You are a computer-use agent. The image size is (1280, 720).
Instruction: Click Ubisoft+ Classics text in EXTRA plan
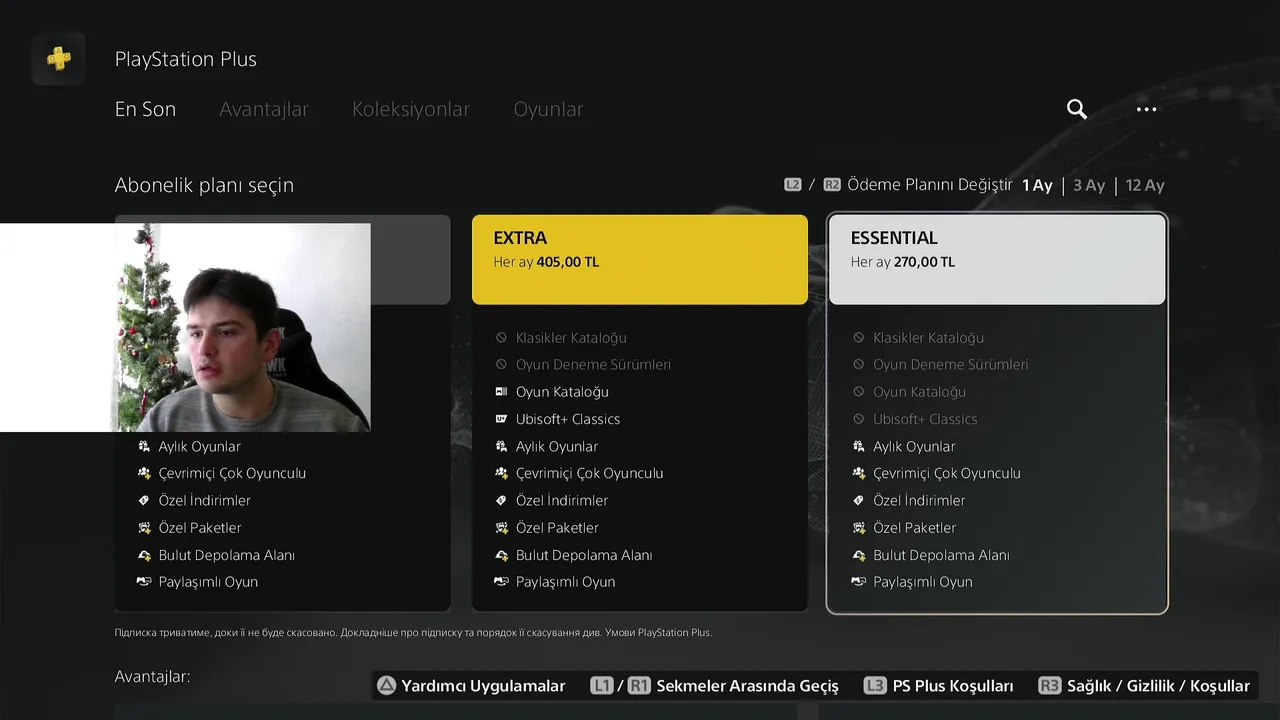click(x=568, y=419)
